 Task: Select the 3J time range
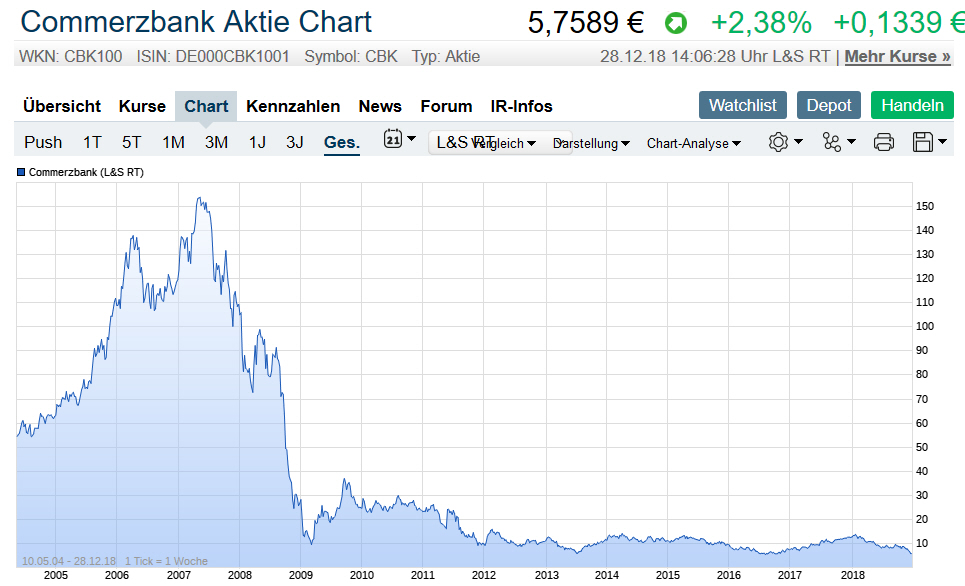(x=294, y=142)
